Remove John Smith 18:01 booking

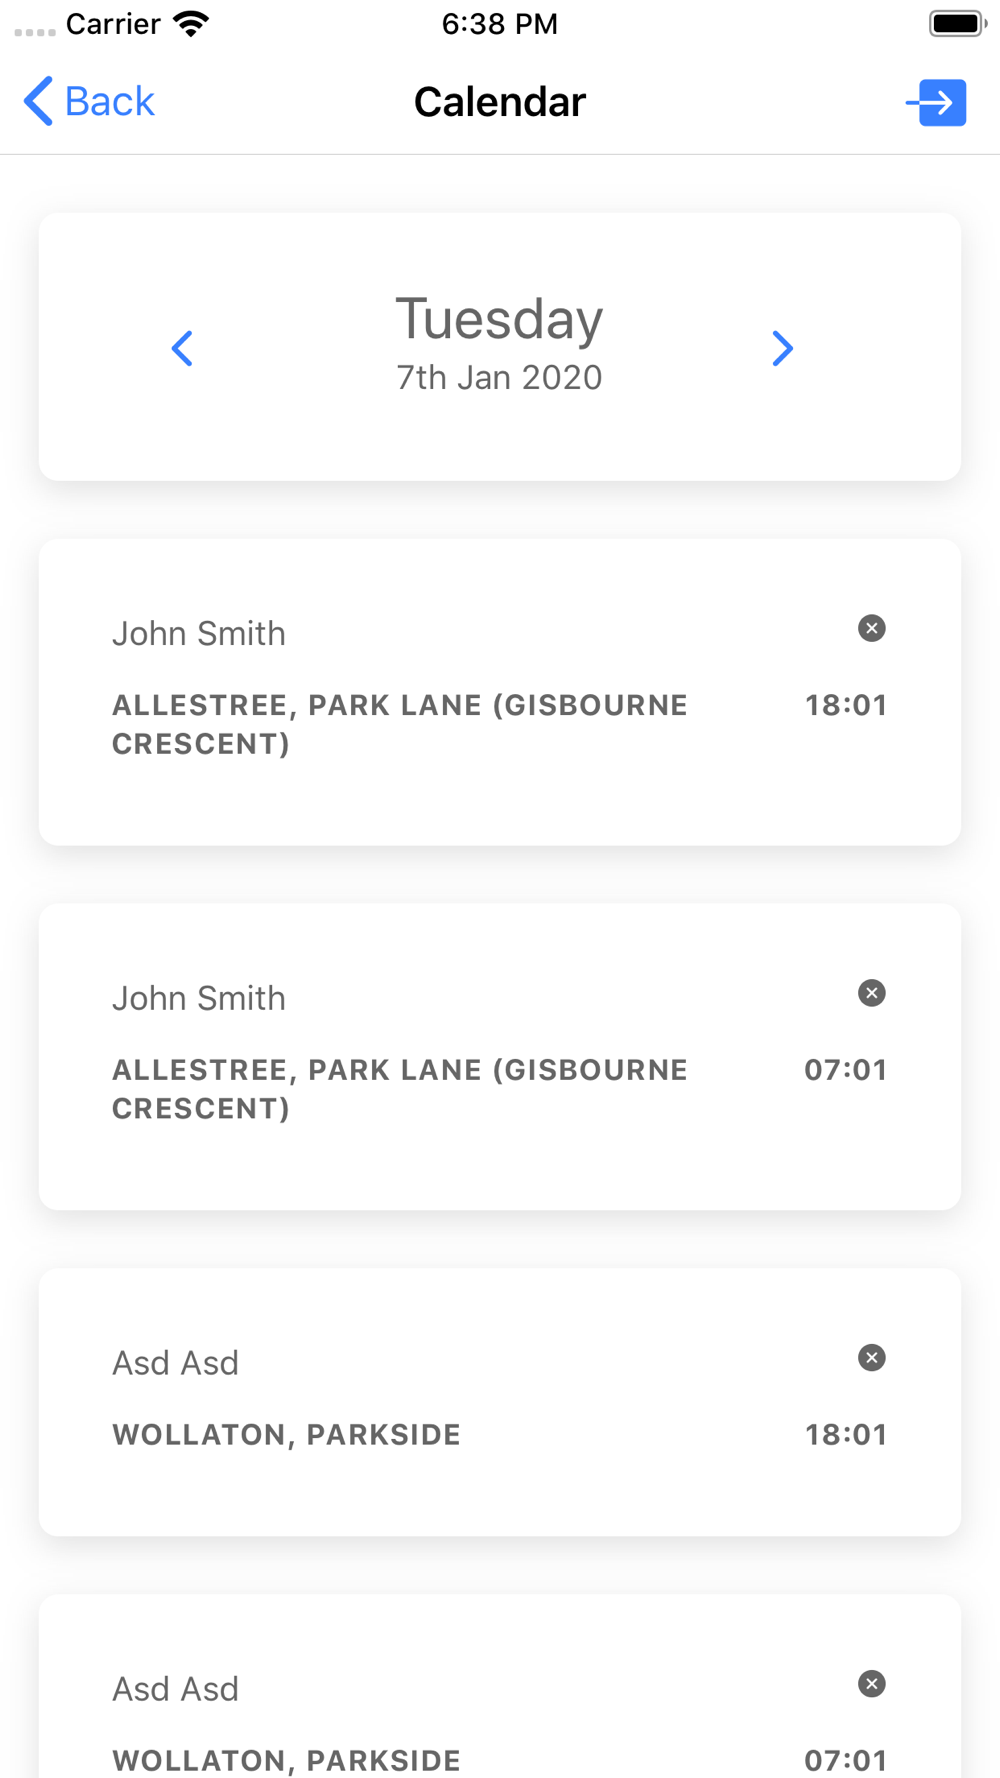click(872, 628)
